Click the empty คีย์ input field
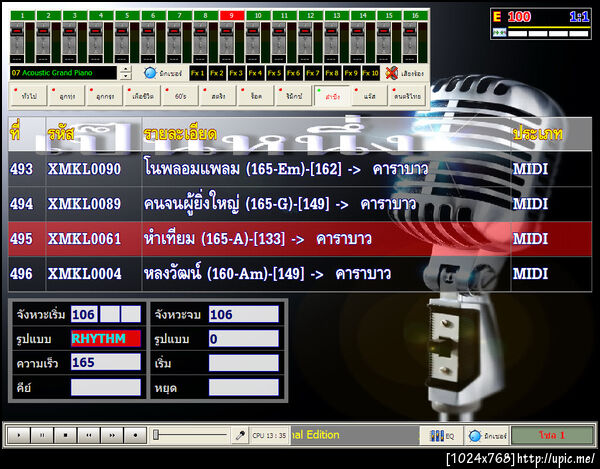The width and height of the screenshot is (600, 469). 106,387
